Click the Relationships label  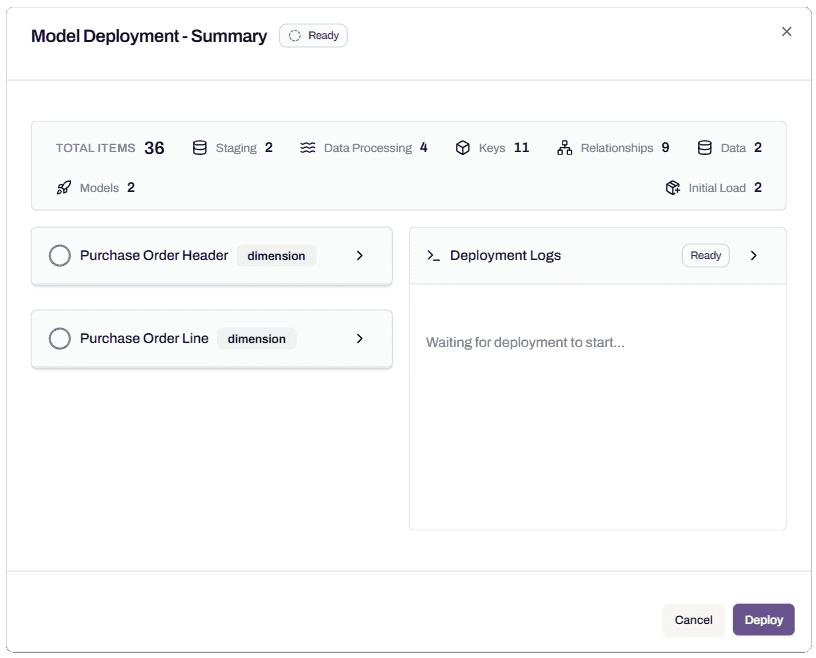(617, 148)
